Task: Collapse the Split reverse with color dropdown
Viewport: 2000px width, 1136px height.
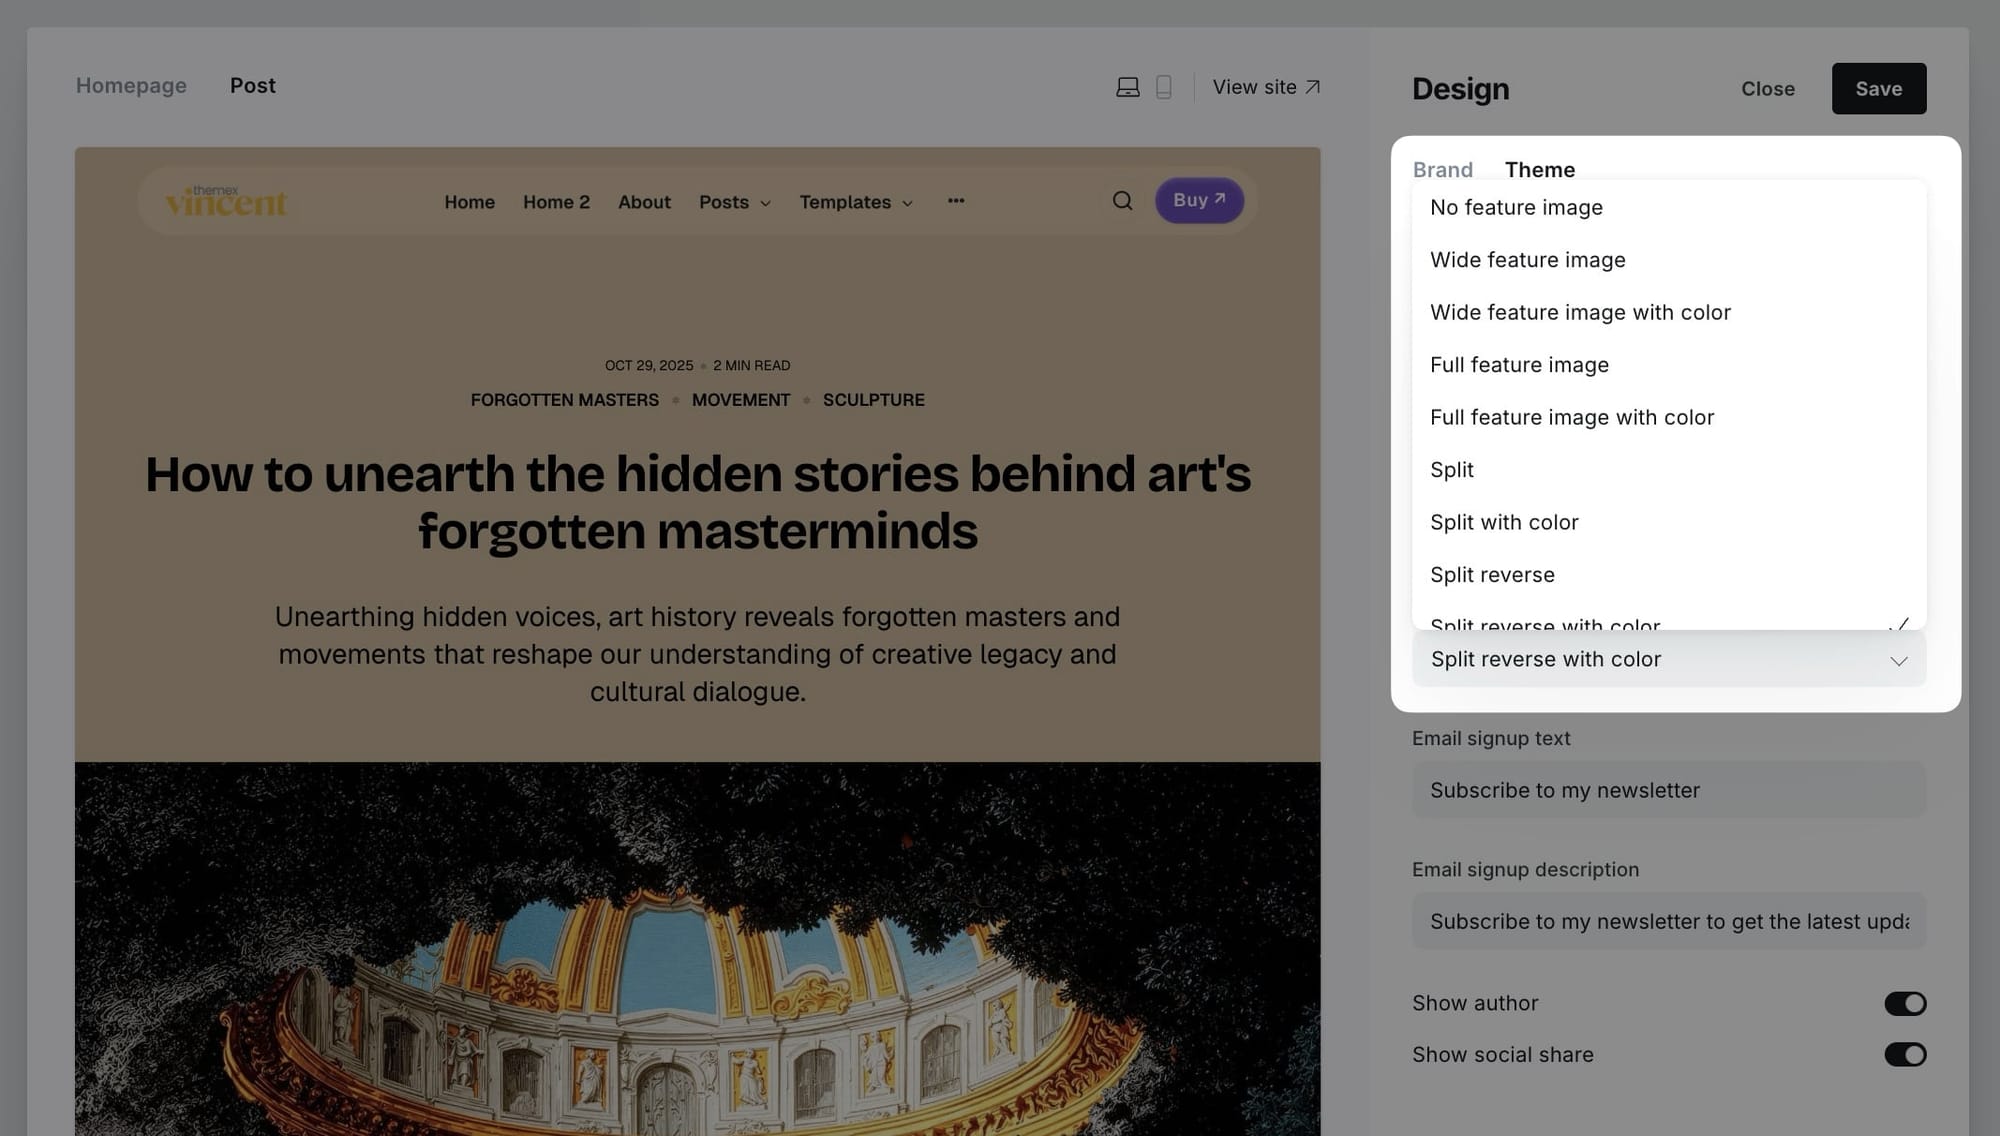Action: coord(1668,659)
